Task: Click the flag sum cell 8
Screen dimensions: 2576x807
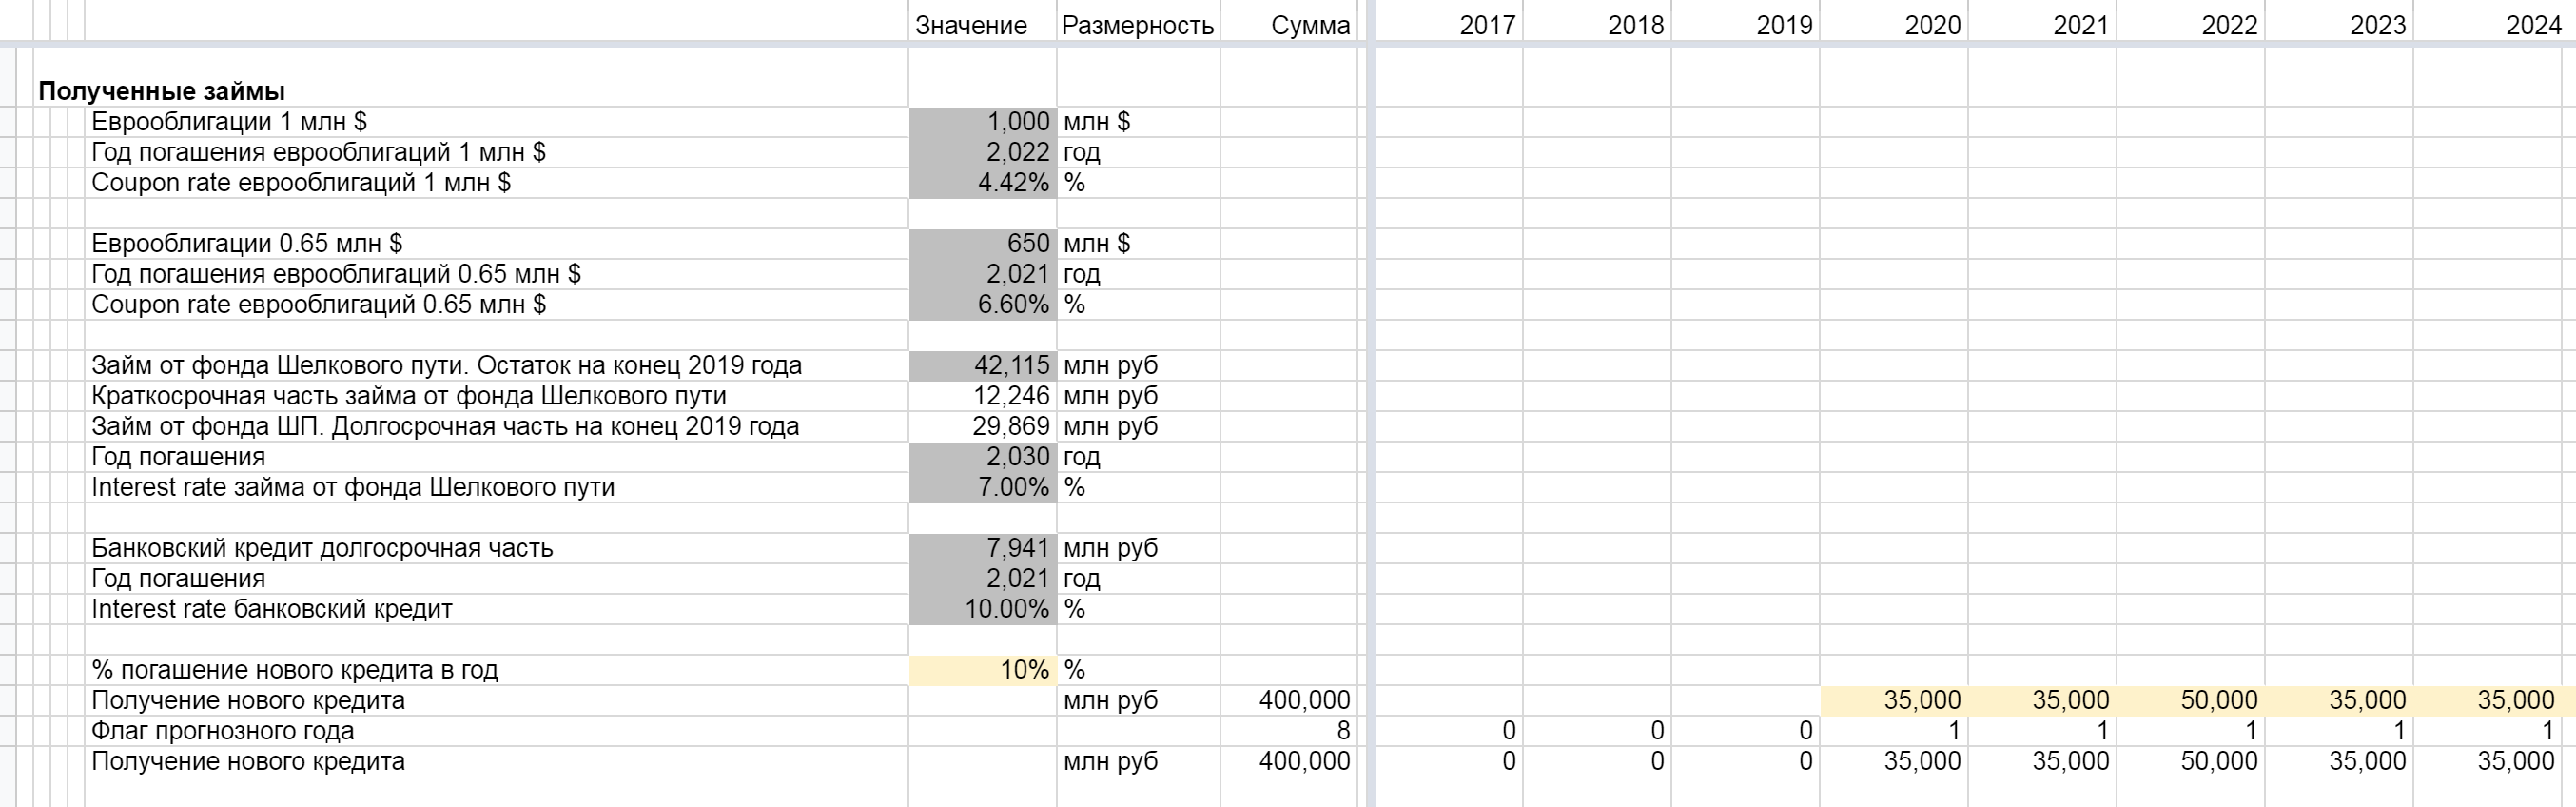Action: click(1288, 732)
